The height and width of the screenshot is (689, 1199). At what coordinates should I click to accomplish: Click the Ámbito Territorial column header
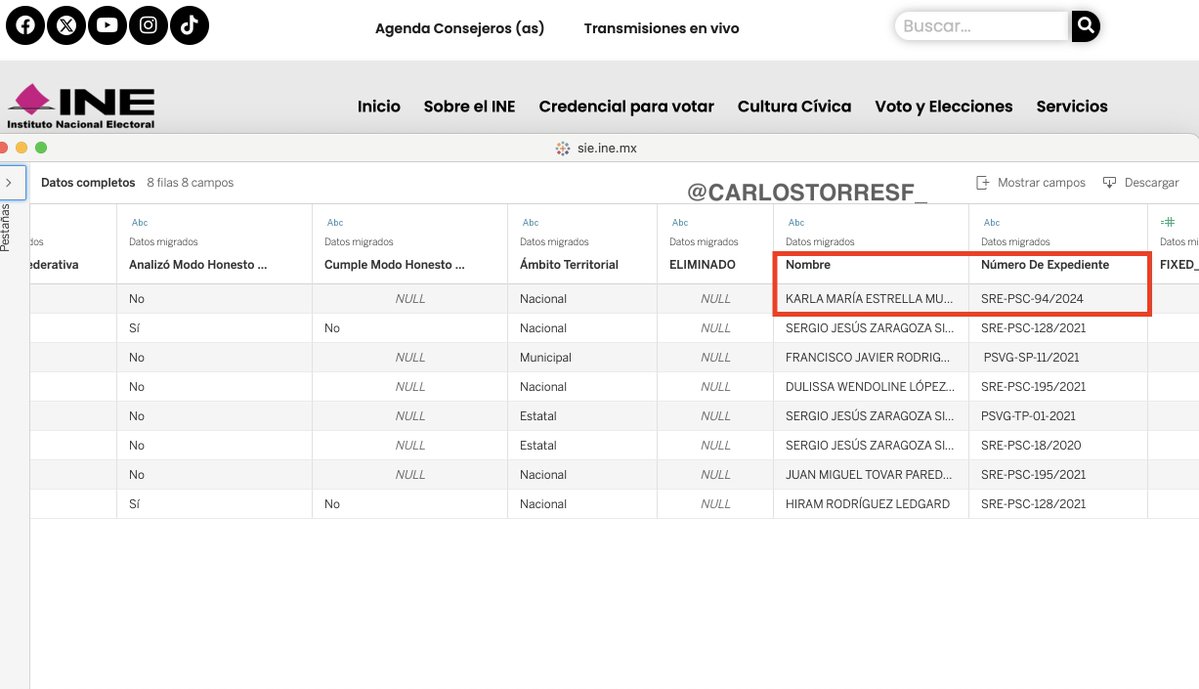click(569, 265)
